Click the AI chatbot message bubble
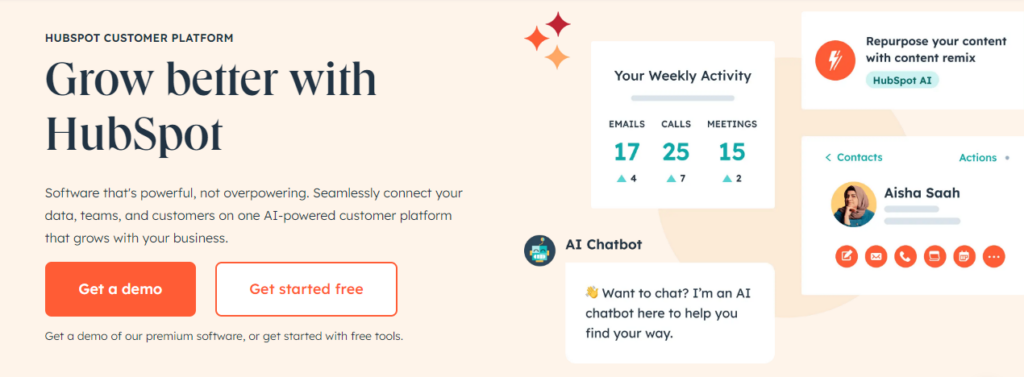The image size is (1024, 377). [670, 313]
